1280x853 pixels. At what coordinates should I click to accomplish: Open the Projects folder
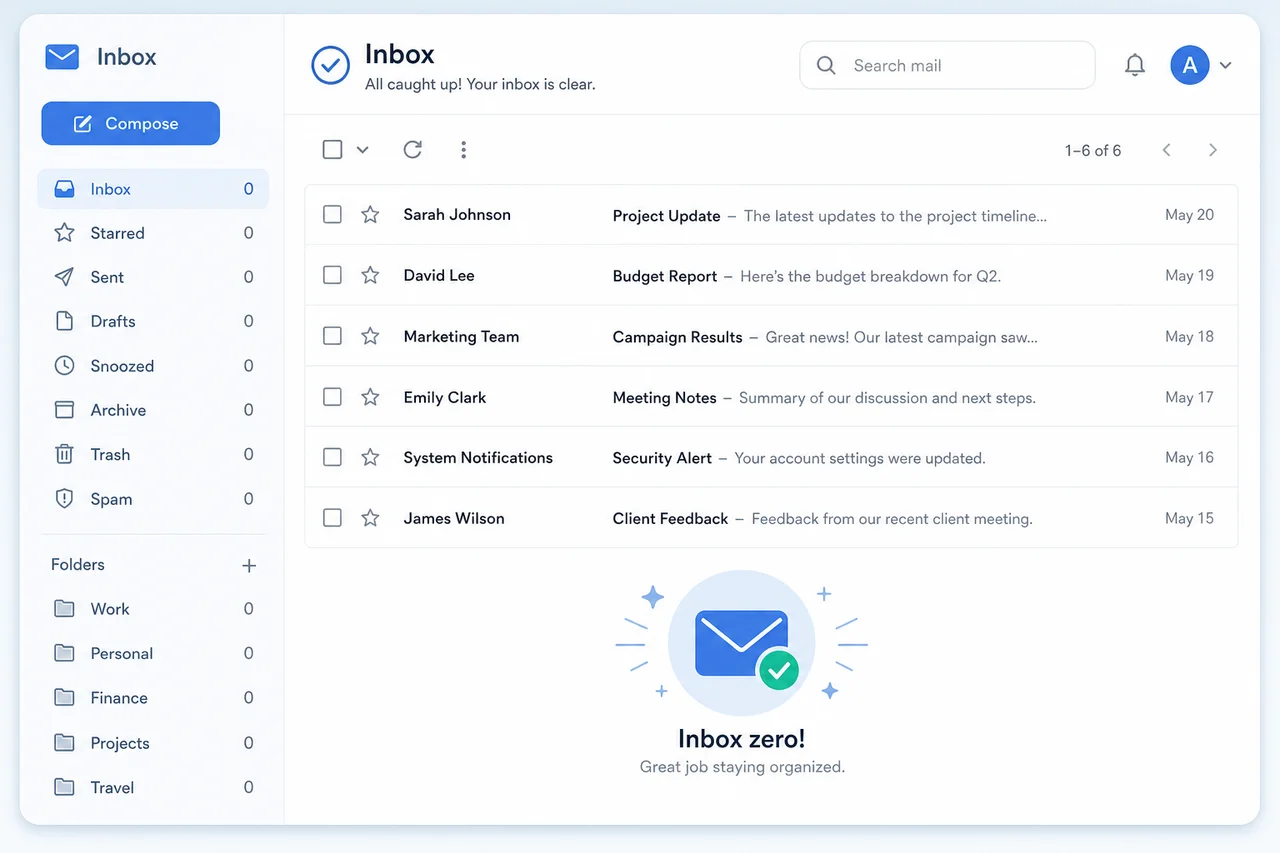[153, 743]
